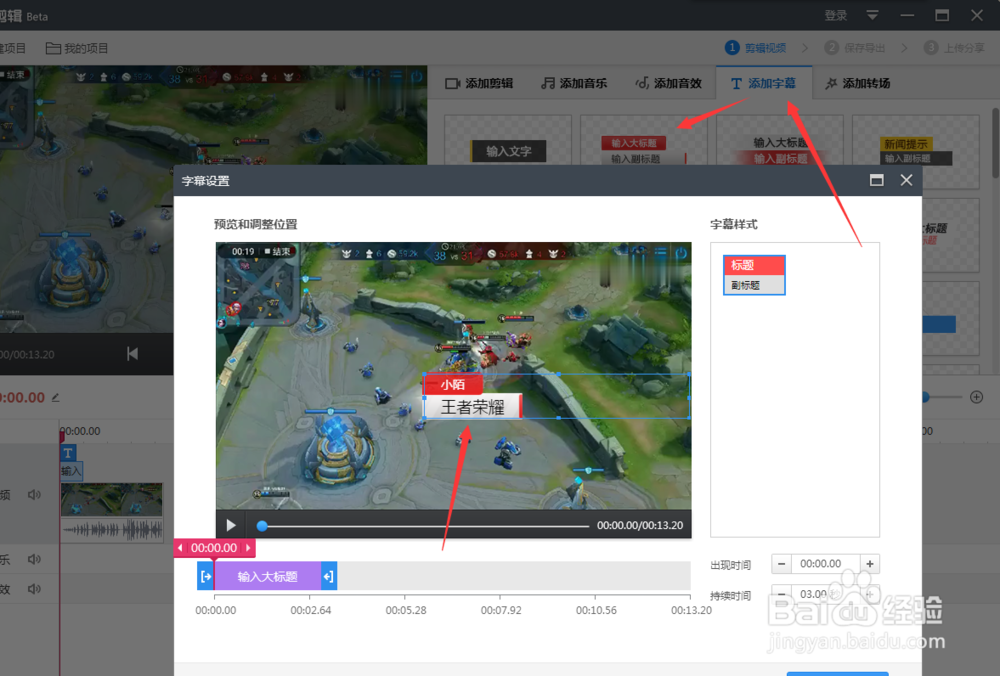Select the 标题 style in 字幕样式
The width and height of the screenshot is (1000, 676).
pyautogui.click(x=753, y=264)
